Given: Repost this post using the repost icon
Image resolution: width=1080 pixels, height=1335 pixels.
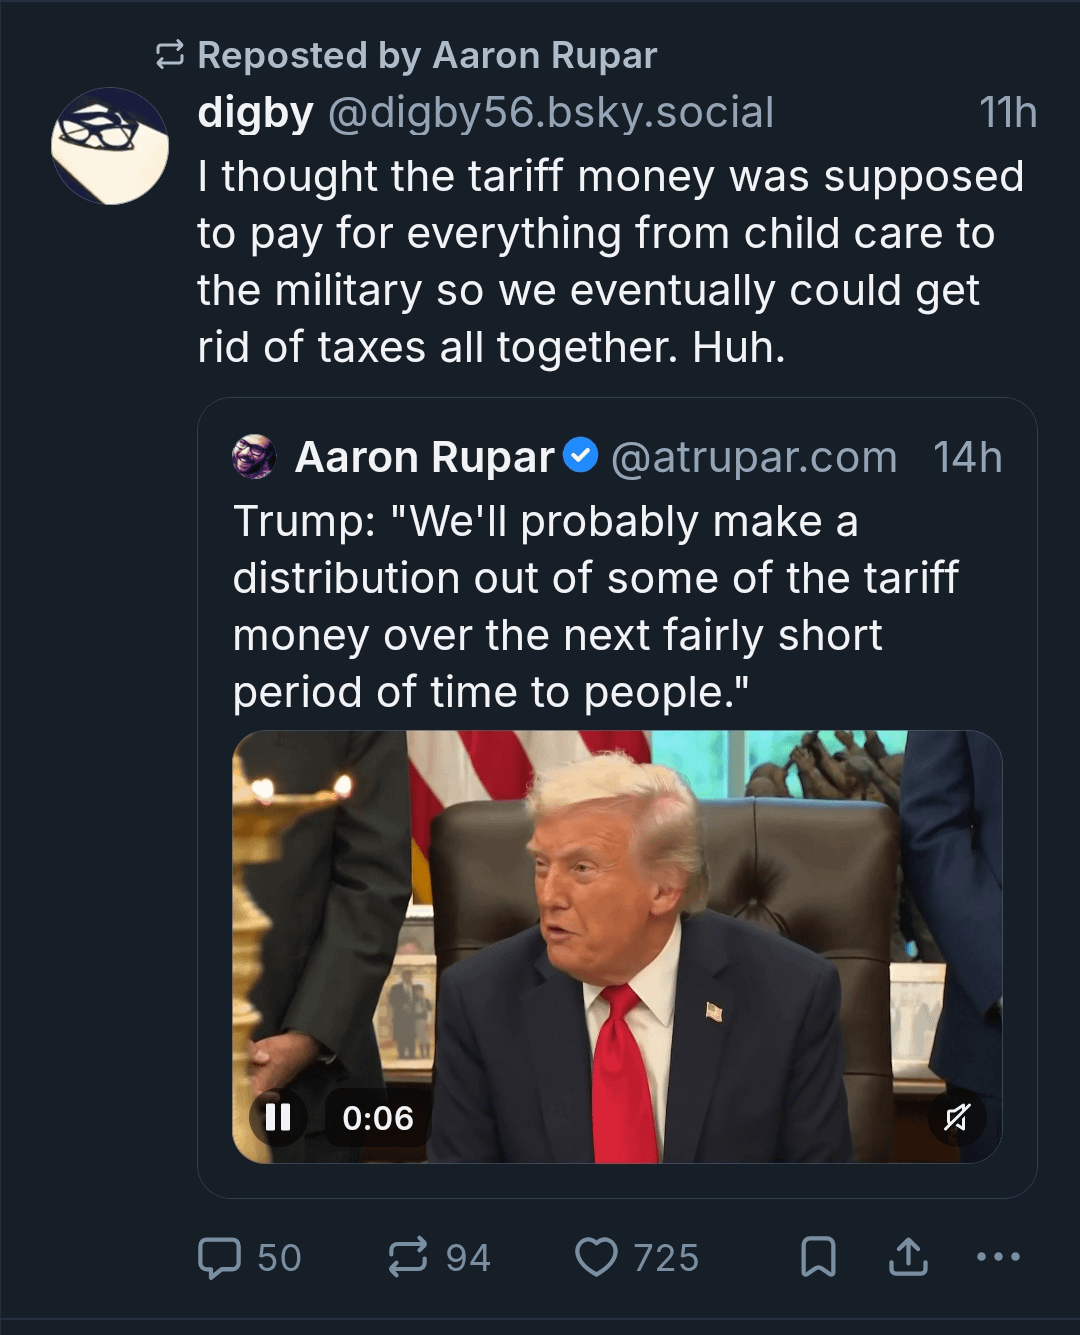Looking at the screenshot, I should 407,1257.
